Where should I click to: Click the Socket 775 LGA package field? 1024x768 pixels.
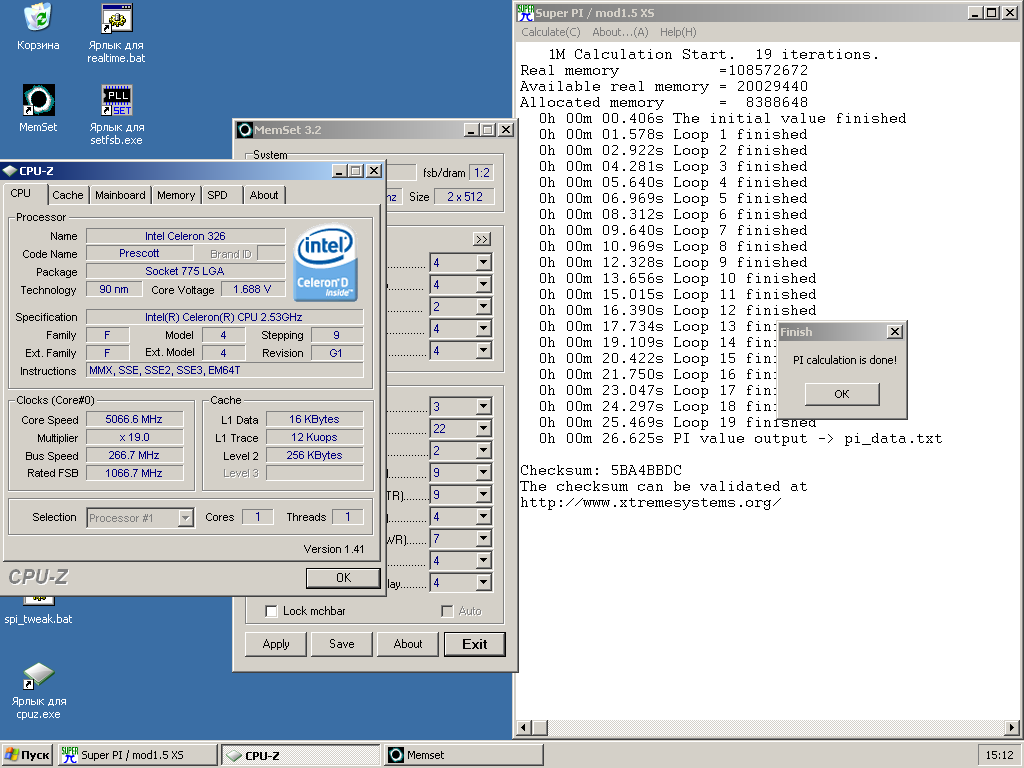tap(185, 271)
